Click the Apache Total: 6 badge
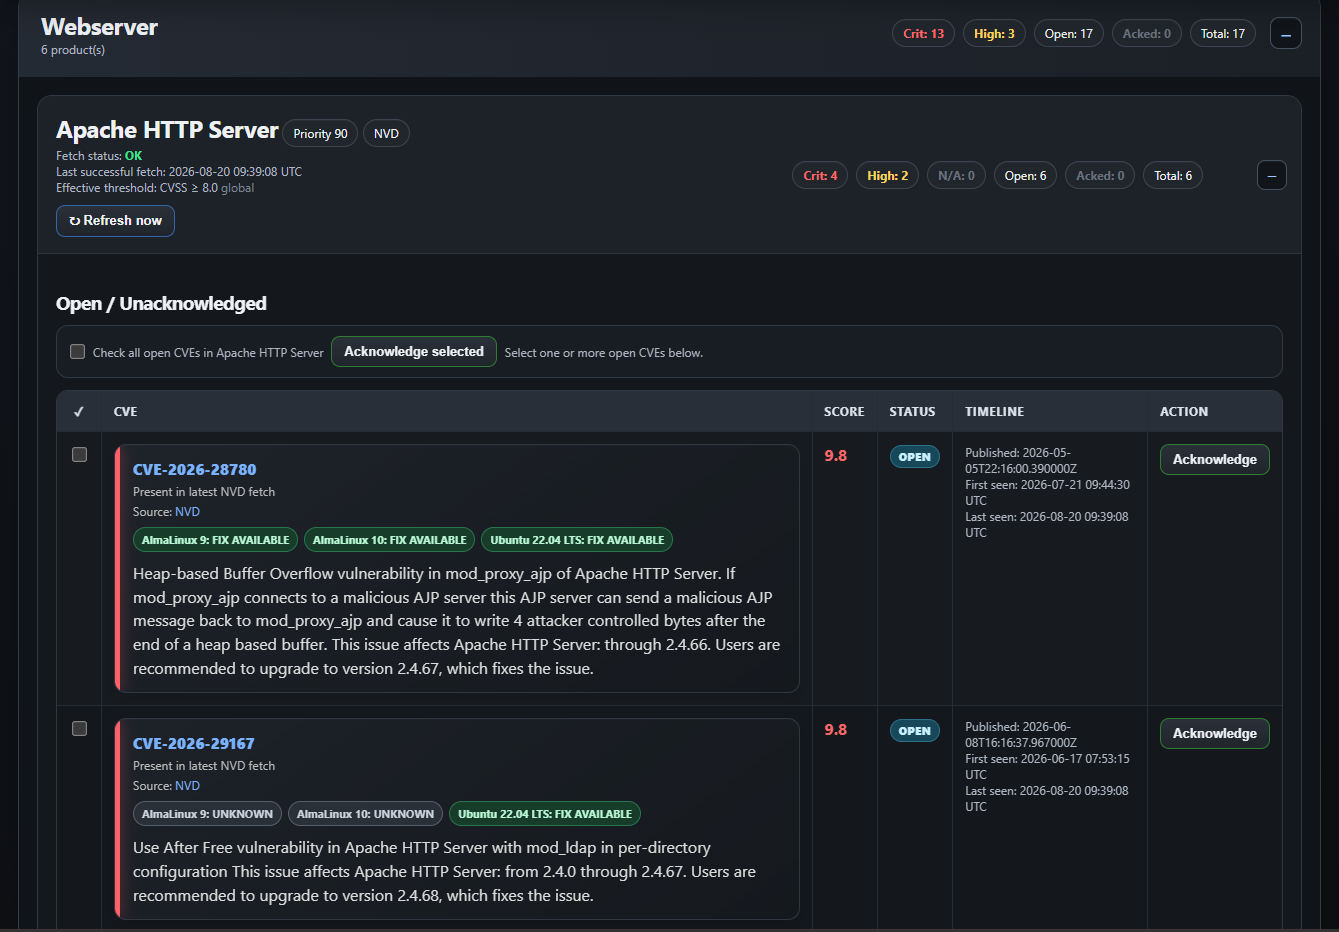 (x=1173, y=176)
